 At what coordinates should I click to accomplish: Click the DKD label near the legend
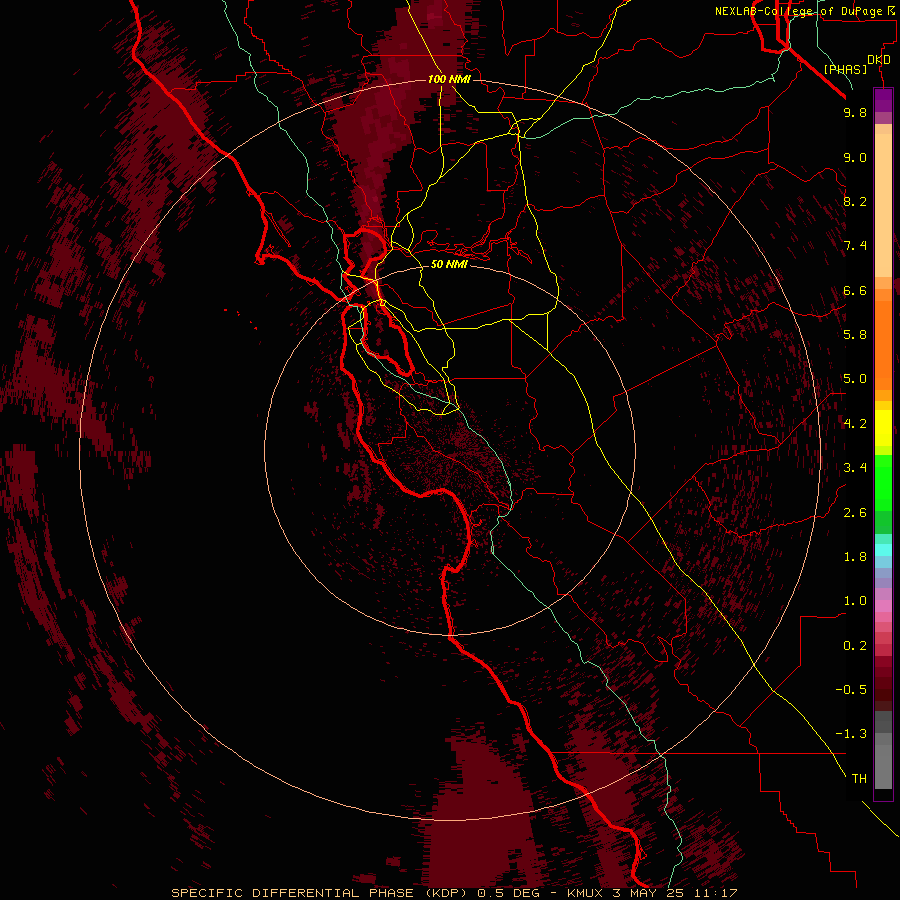click(879, 60)
